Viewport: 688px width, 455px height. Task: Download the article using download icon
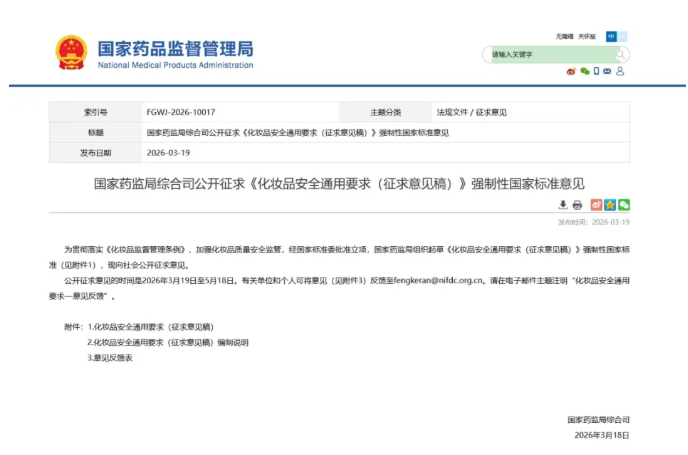pyautogui.click(x=563, y=205)
